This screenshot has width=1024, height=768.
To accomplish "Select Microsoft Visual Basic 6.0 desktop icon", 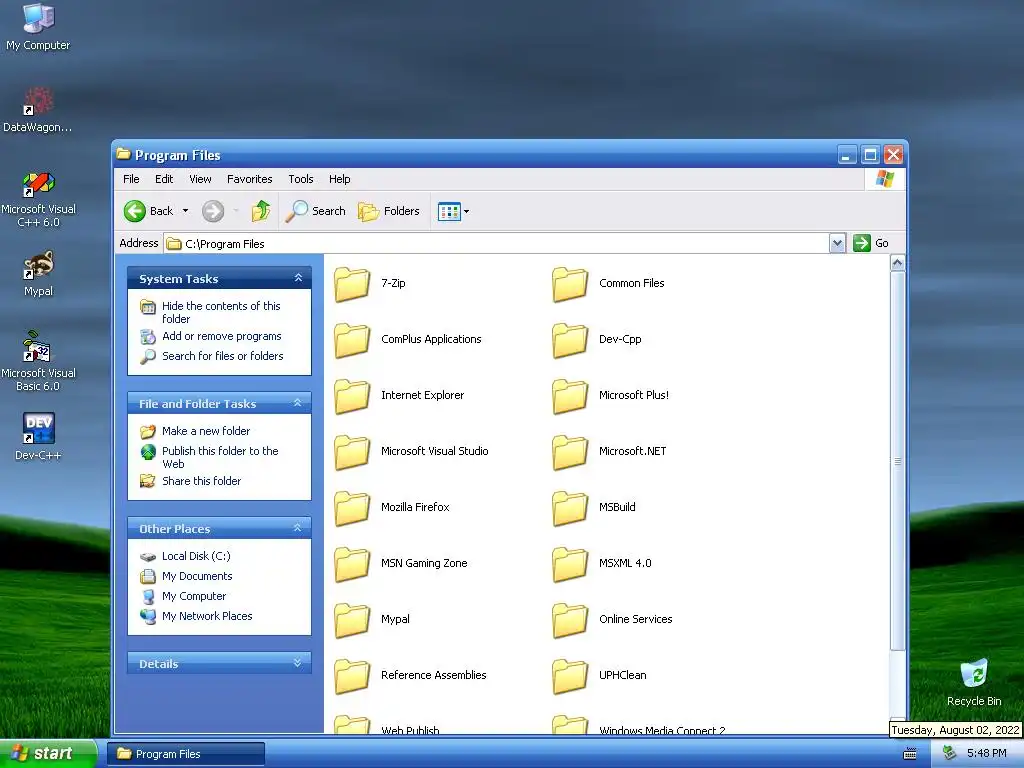I will 38,361.
